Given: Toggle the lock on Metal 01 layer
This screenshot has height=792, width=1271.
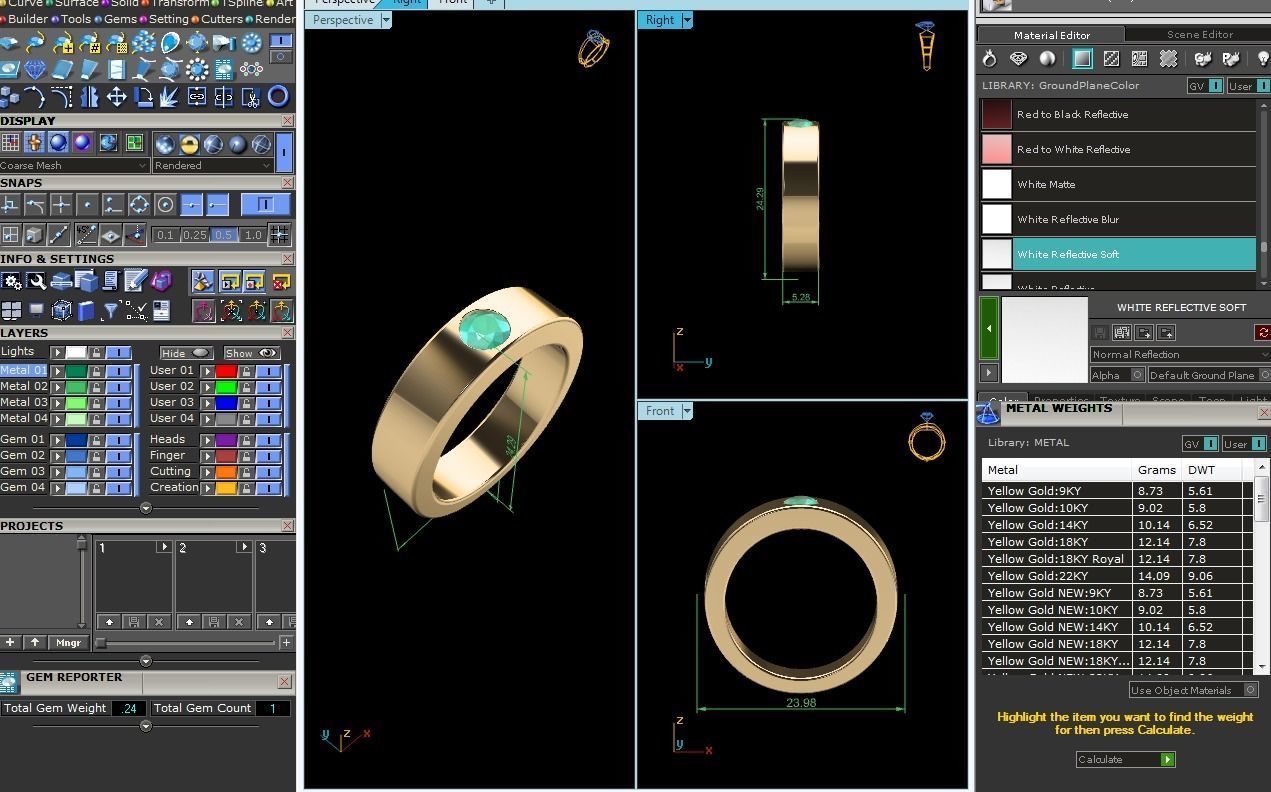Looking at the screenshot, I should (x=96, y=371).
